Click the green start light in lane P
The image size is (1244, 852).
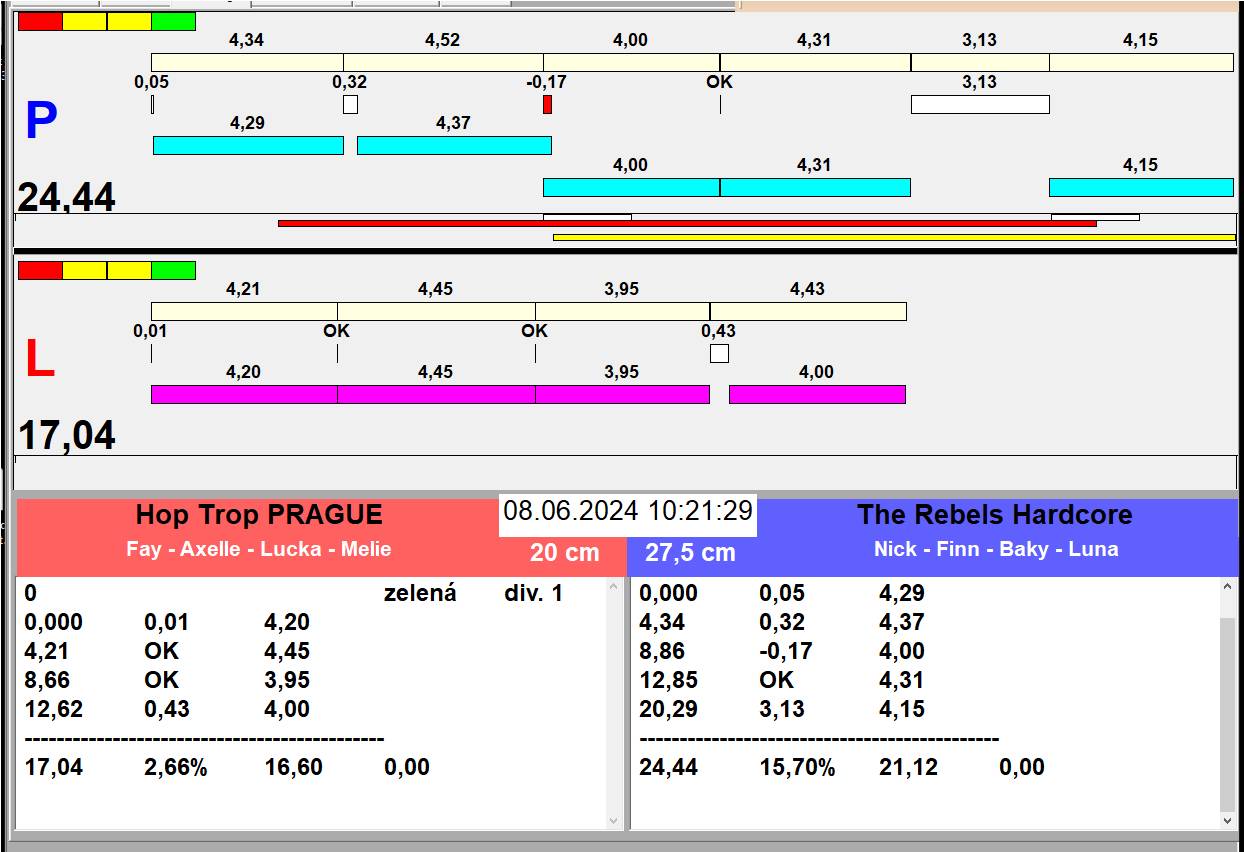173,21
